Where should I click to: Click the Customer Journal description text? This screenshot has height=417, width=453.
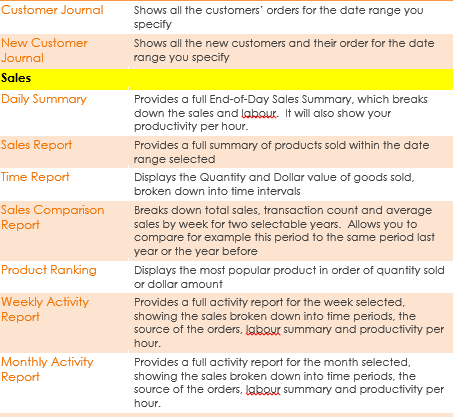[278, 17]
